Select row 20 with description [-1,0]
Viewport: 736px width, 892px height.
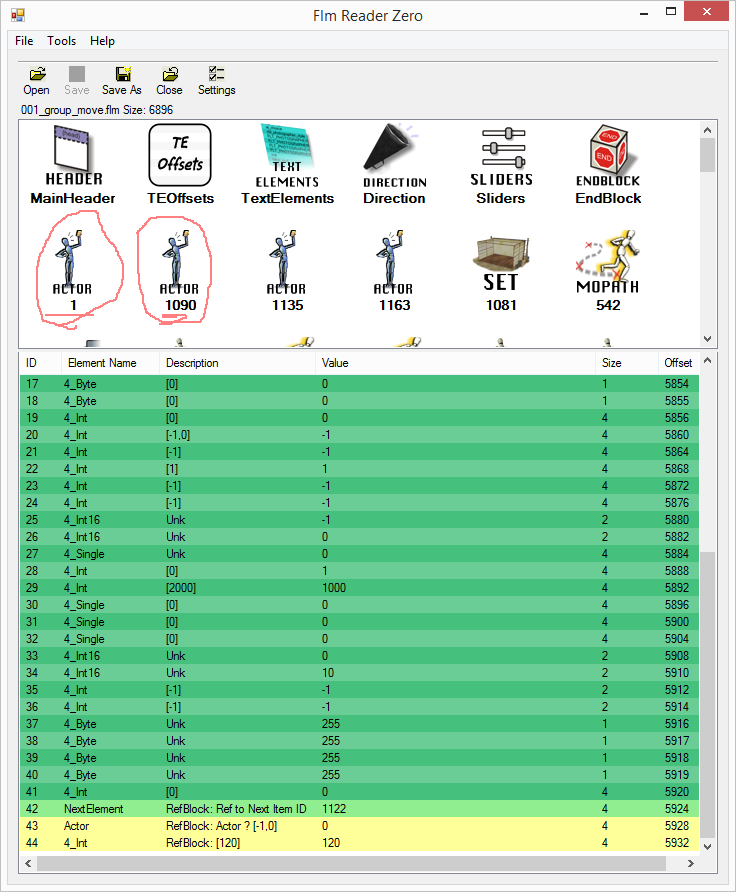(359, 435)
